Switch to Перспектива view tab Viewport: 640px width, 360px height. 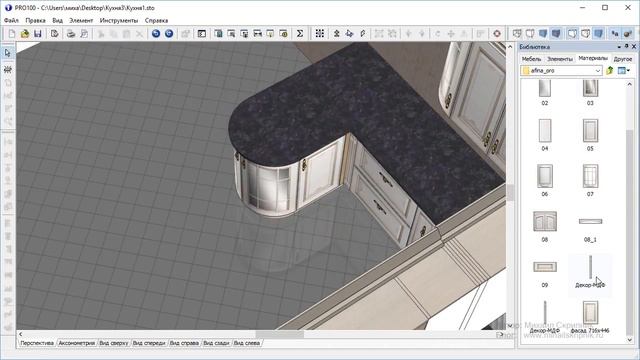click(x=37, y=343)
